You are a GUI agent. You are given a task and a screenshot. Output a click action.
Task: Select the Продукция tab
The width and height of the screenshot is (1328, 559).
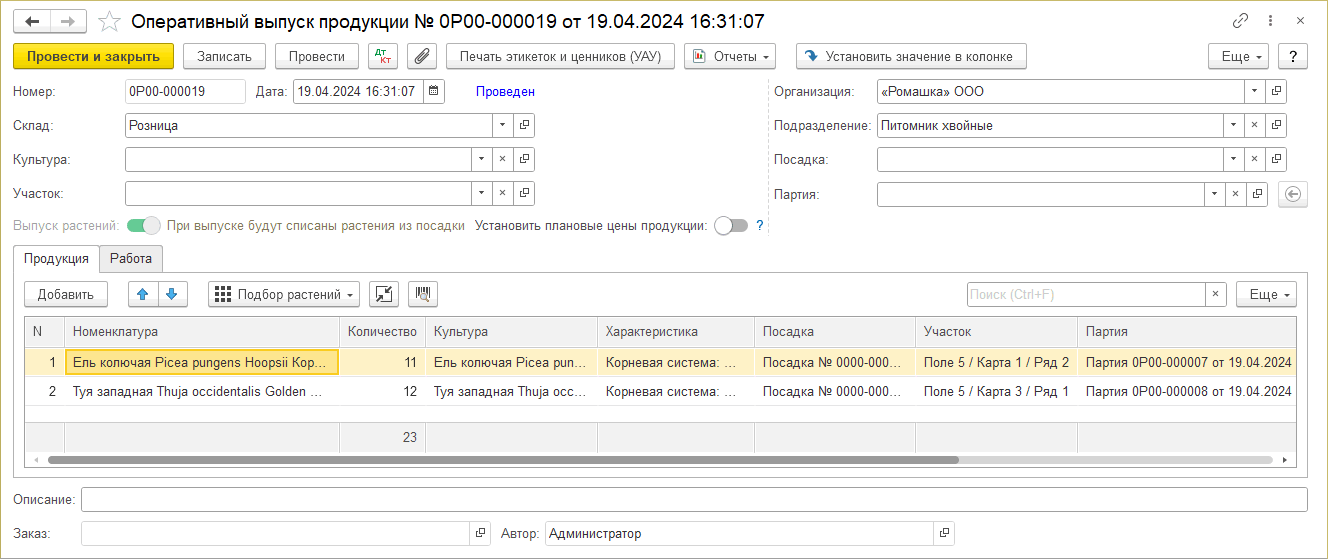[56, 259]
